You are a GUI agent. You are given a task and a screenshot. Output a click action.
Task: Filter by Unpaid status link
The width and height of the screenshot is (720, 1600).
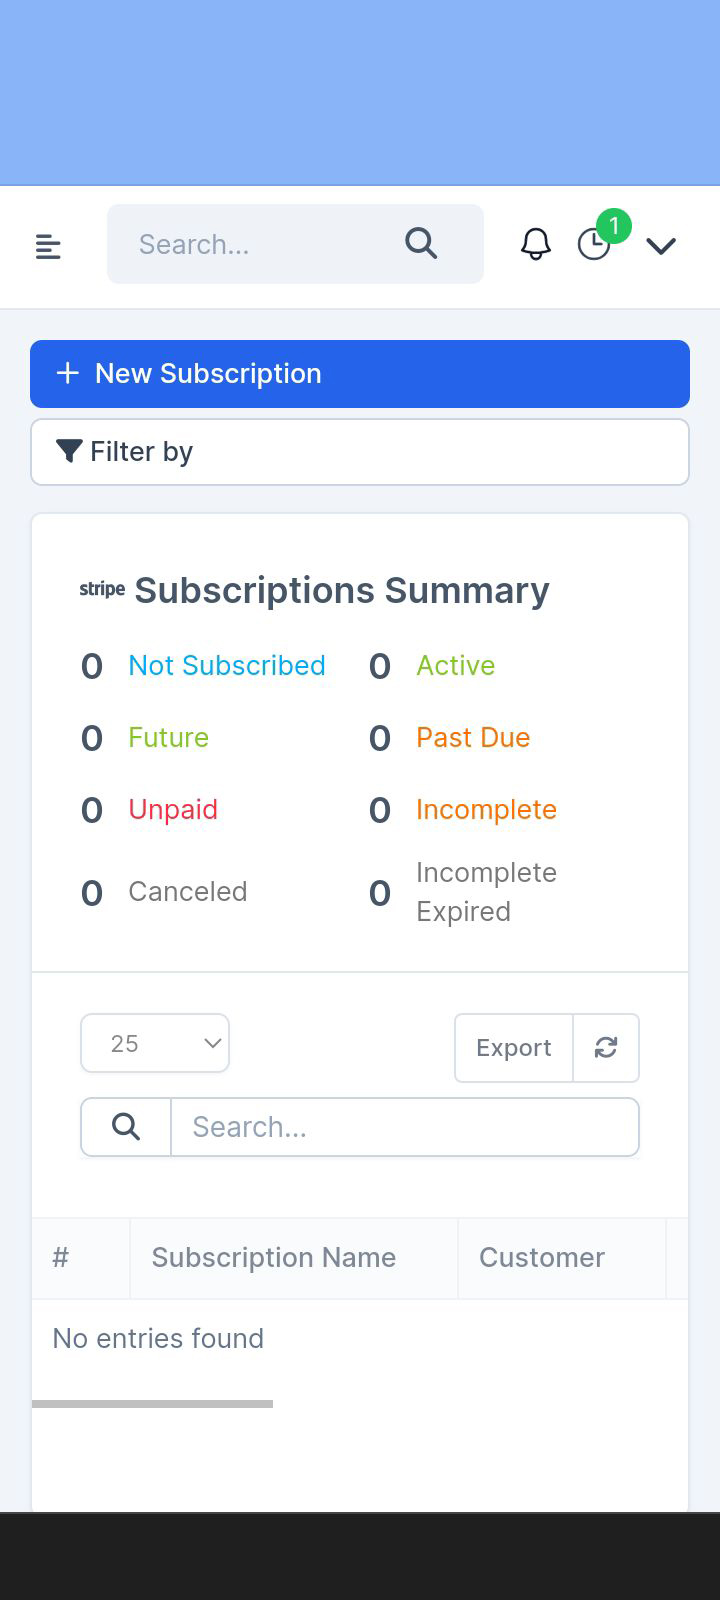click(x=173, y=809)
